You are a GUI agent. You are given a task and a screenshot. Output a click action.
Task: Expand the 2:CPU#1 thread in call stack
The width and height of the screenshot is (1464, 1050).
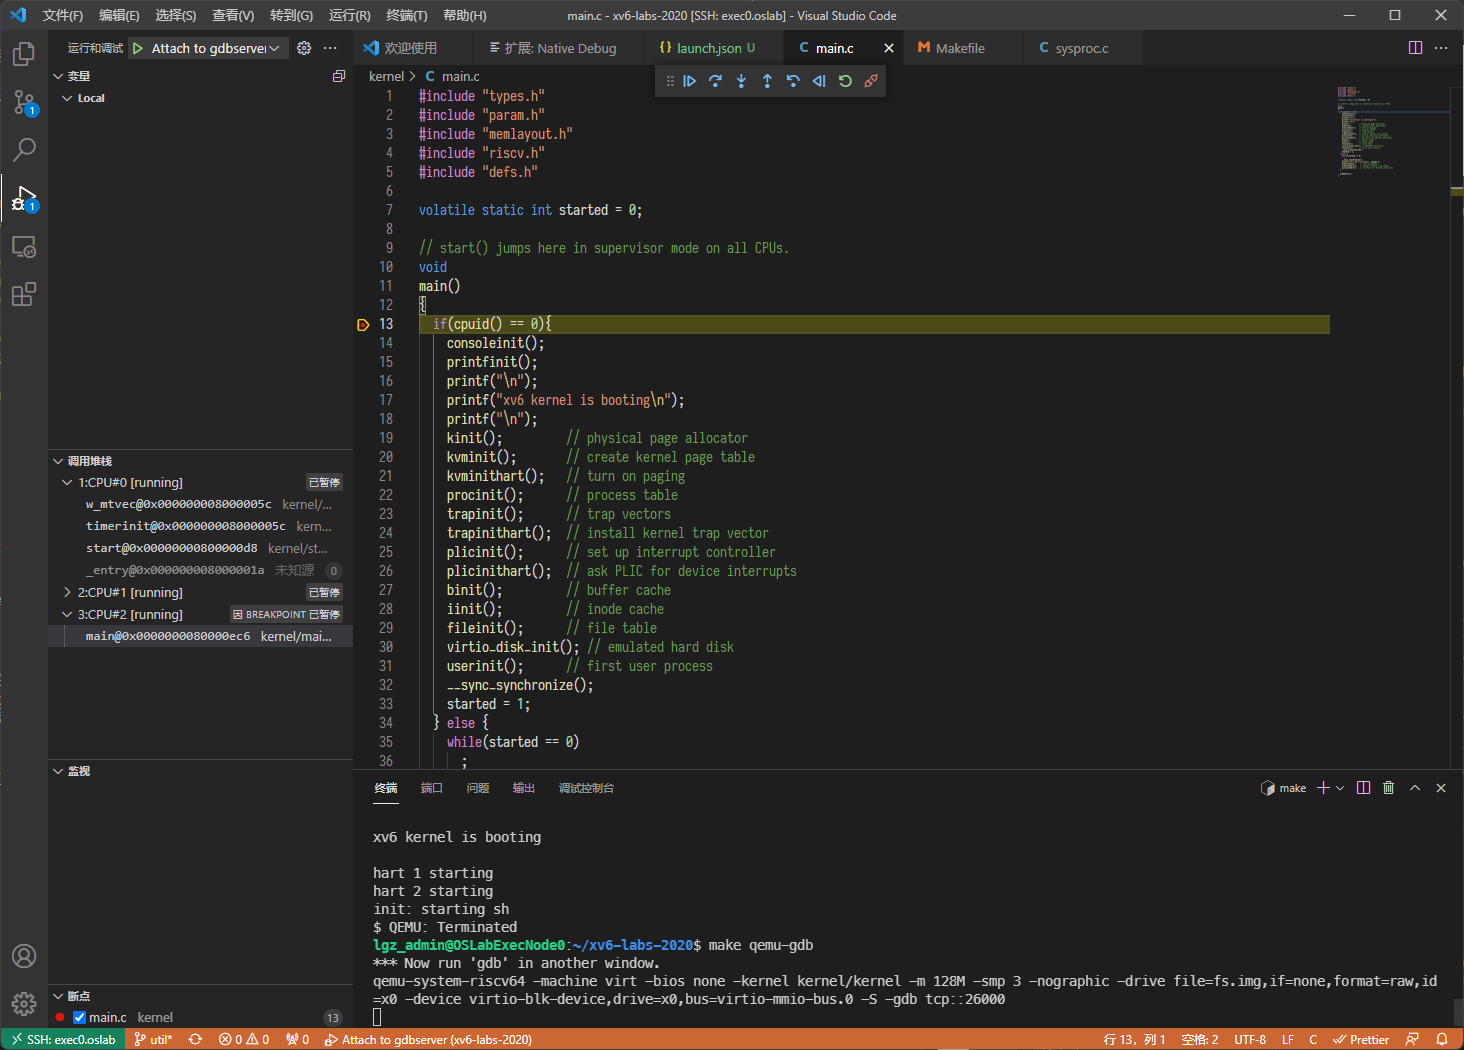point(67,593)
